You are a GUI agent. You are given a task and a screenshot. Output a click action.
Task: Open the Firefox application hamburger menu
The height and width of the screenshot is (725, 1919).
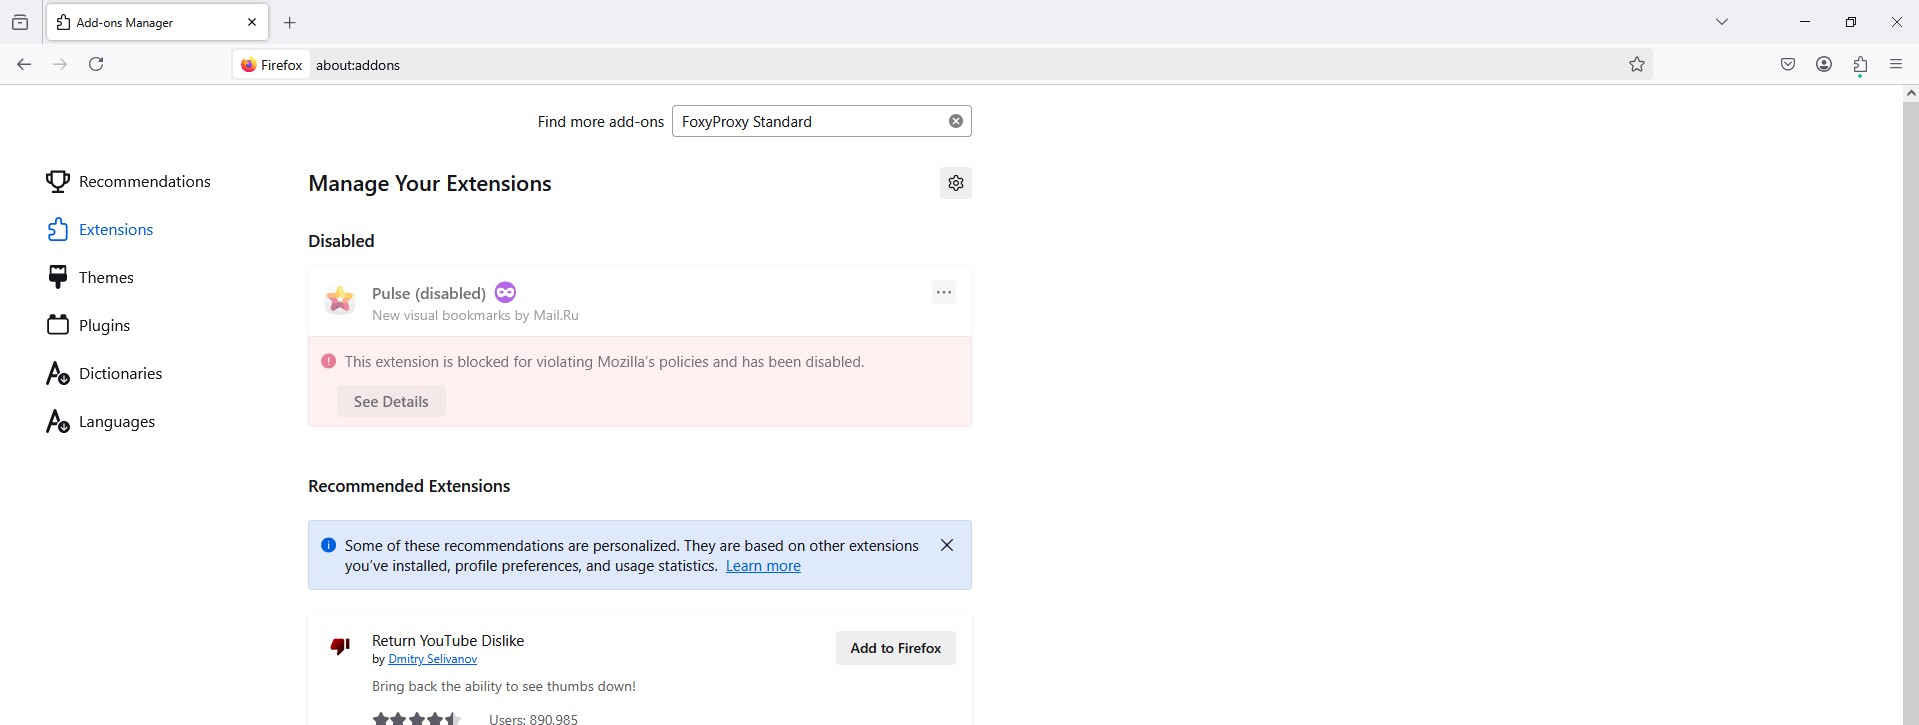click(x=1896, y=64)
